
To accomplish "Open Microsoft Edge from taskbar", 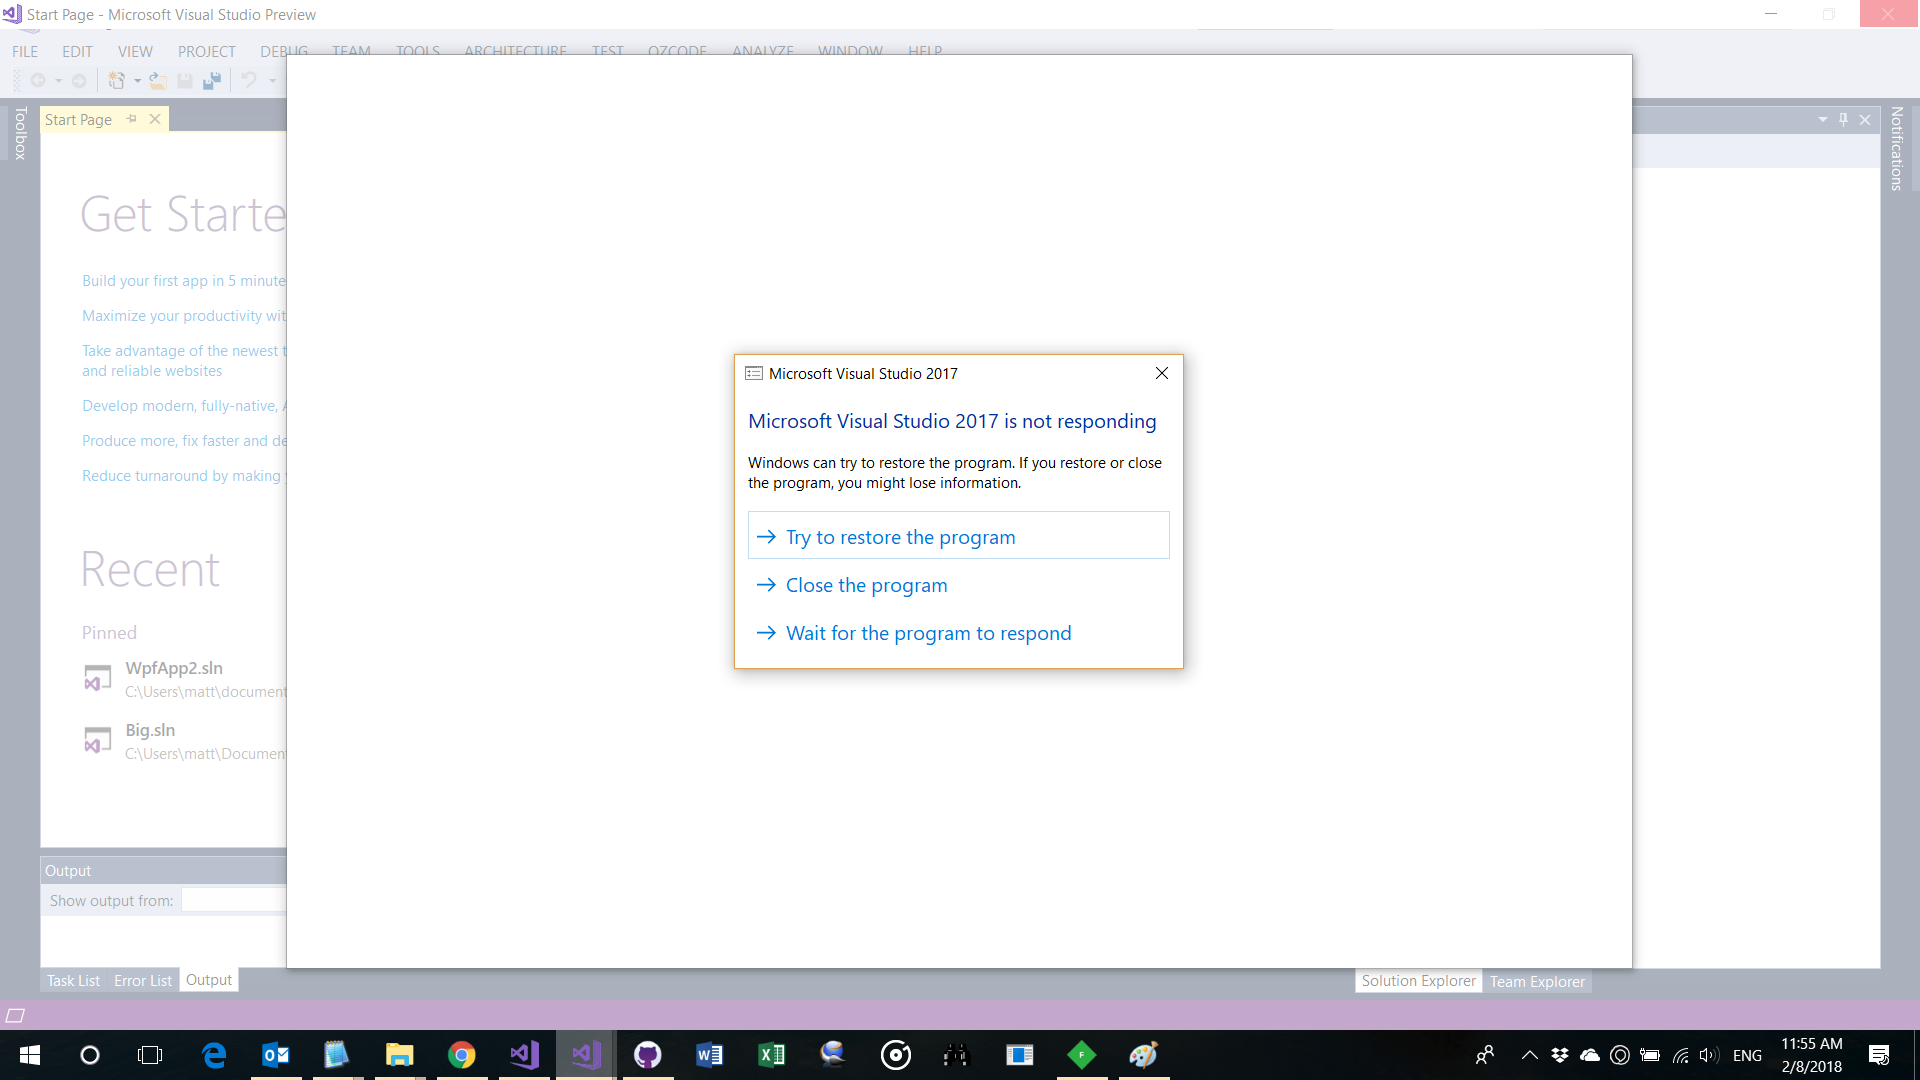I will click(214, 1055).
